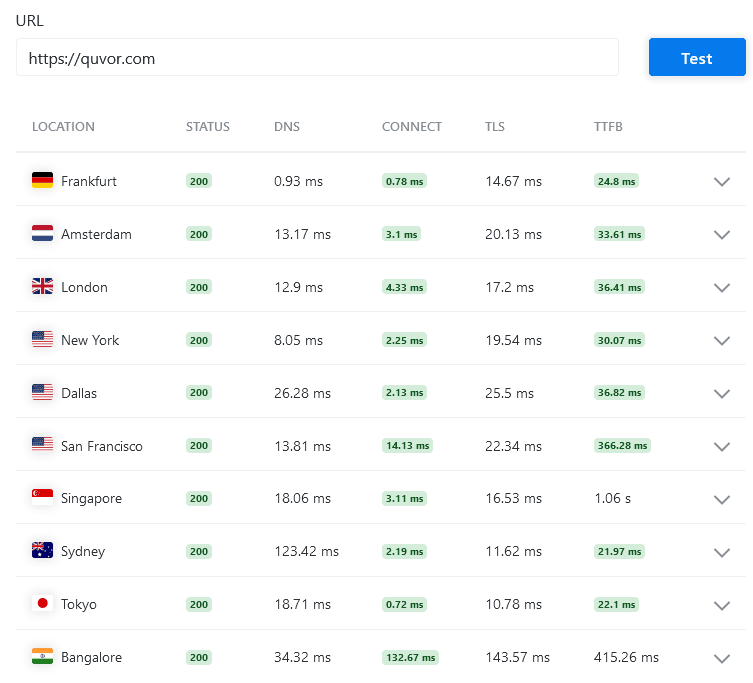Click the TTFB column header

click(608, 127)
